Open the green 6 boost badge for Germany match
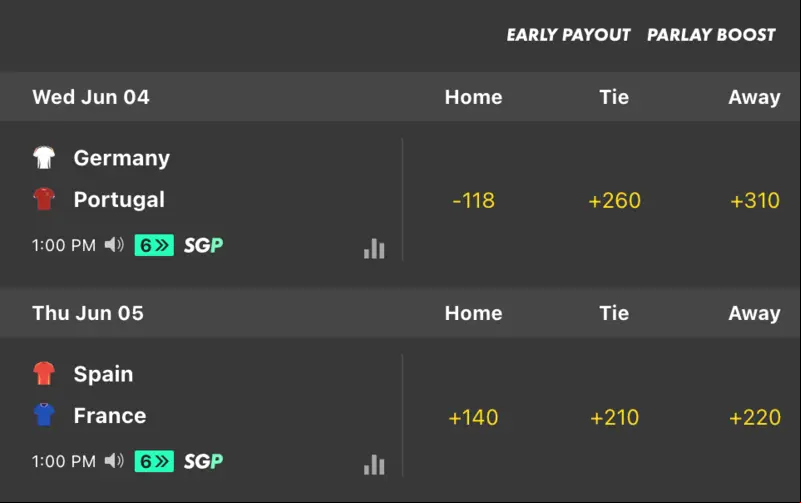This screenshot has width=801, height=503. click(x=154, y=245)
